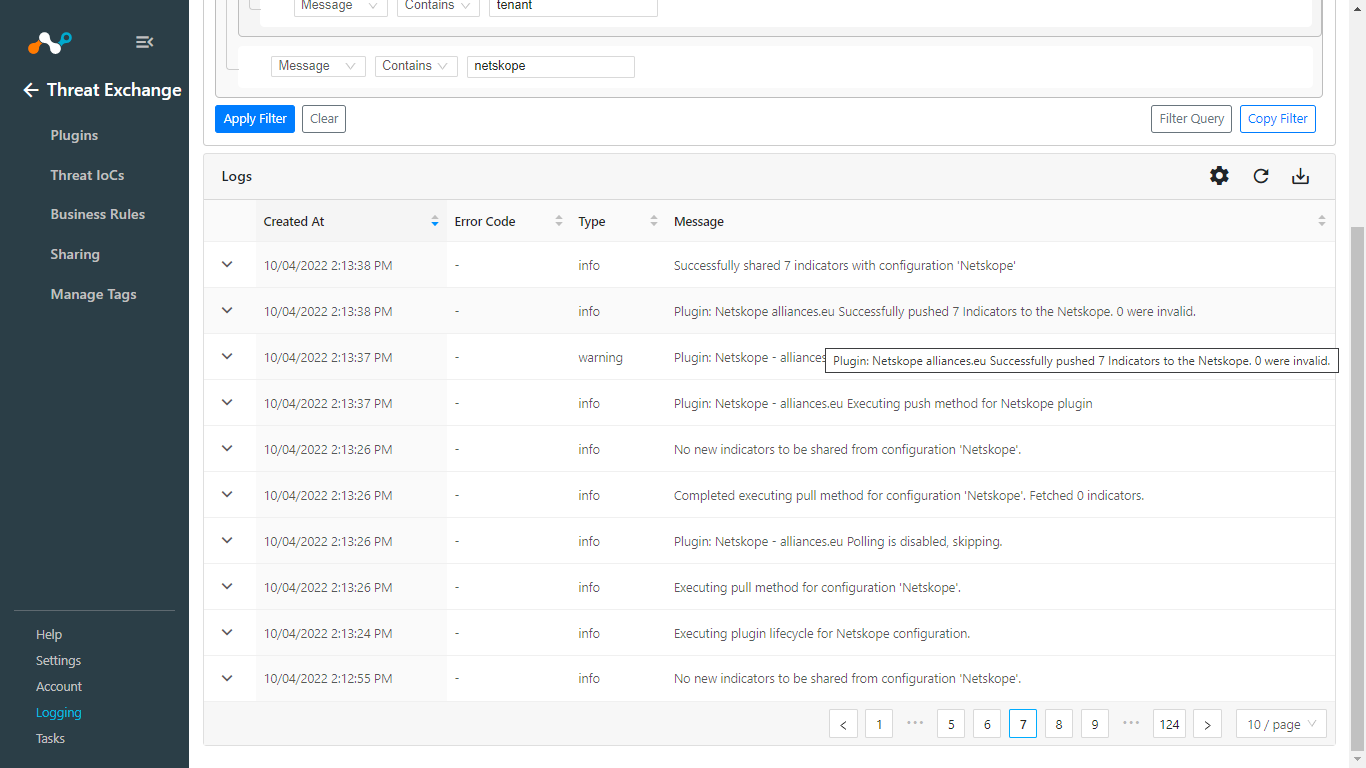Image resolution: width=1366 pixels, height=768 pixels.
Task: Sort by Error Code column arrows
Action: tap(559, 221)
